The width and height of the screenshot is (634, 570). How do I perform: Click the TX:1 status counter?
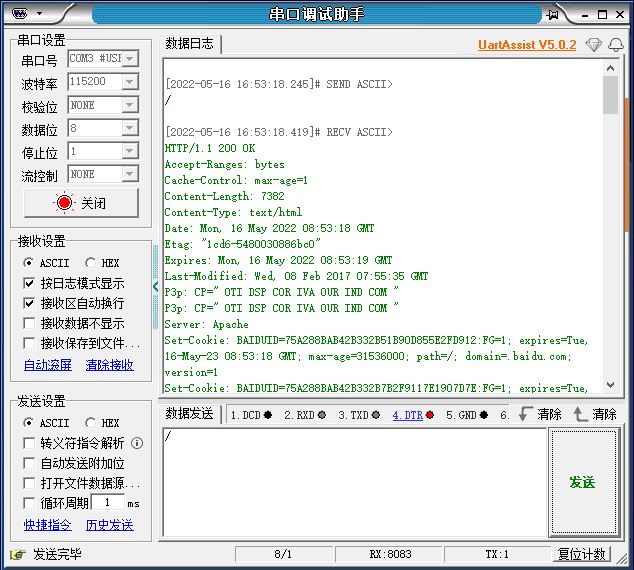(x=497, y=554)
